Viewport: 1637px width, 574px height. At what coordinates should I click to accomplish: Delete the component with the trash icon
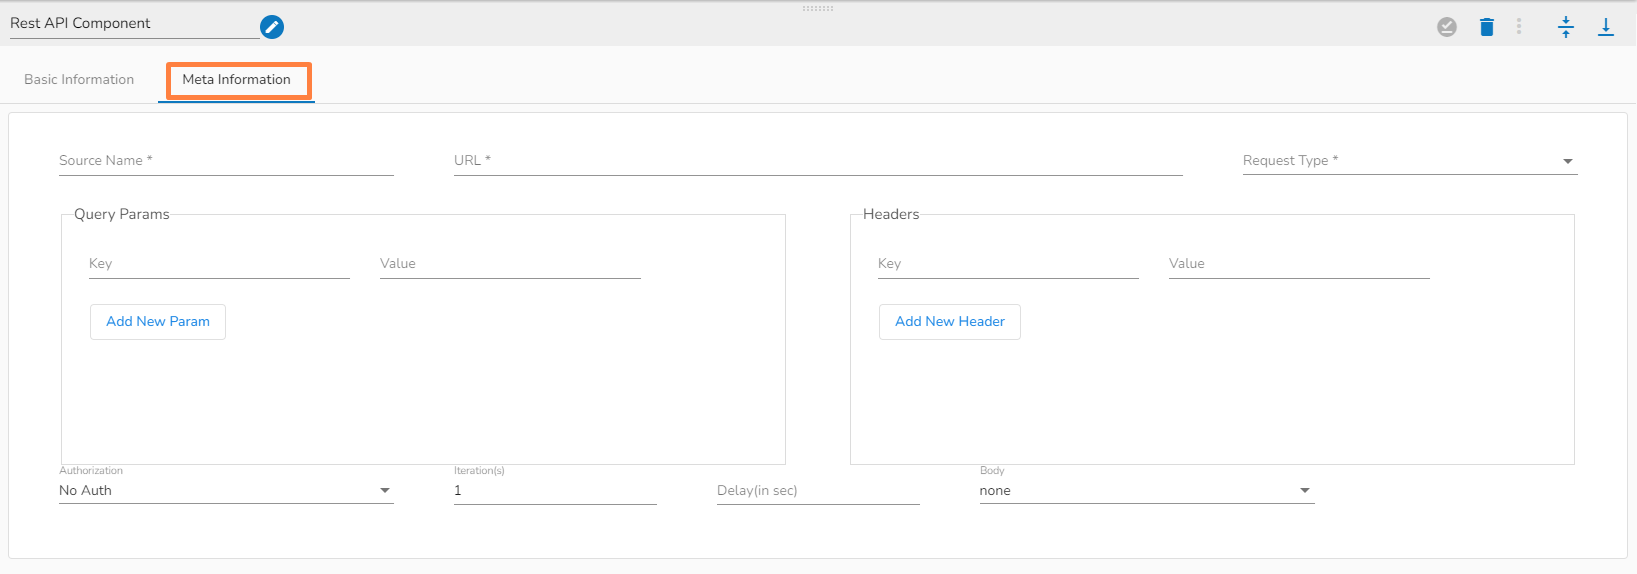pos(1487,27)
